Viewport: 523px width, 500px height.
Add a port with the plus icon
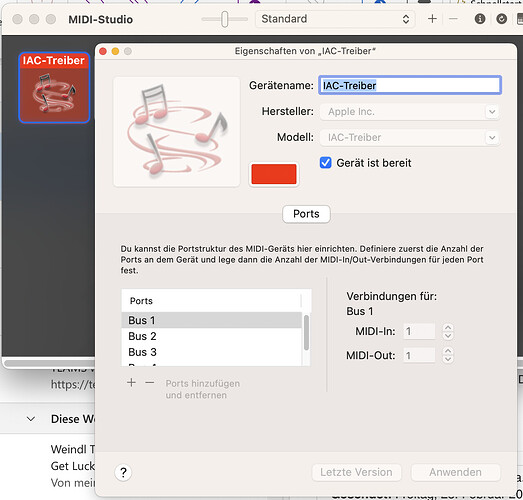[x=131, y=383]
